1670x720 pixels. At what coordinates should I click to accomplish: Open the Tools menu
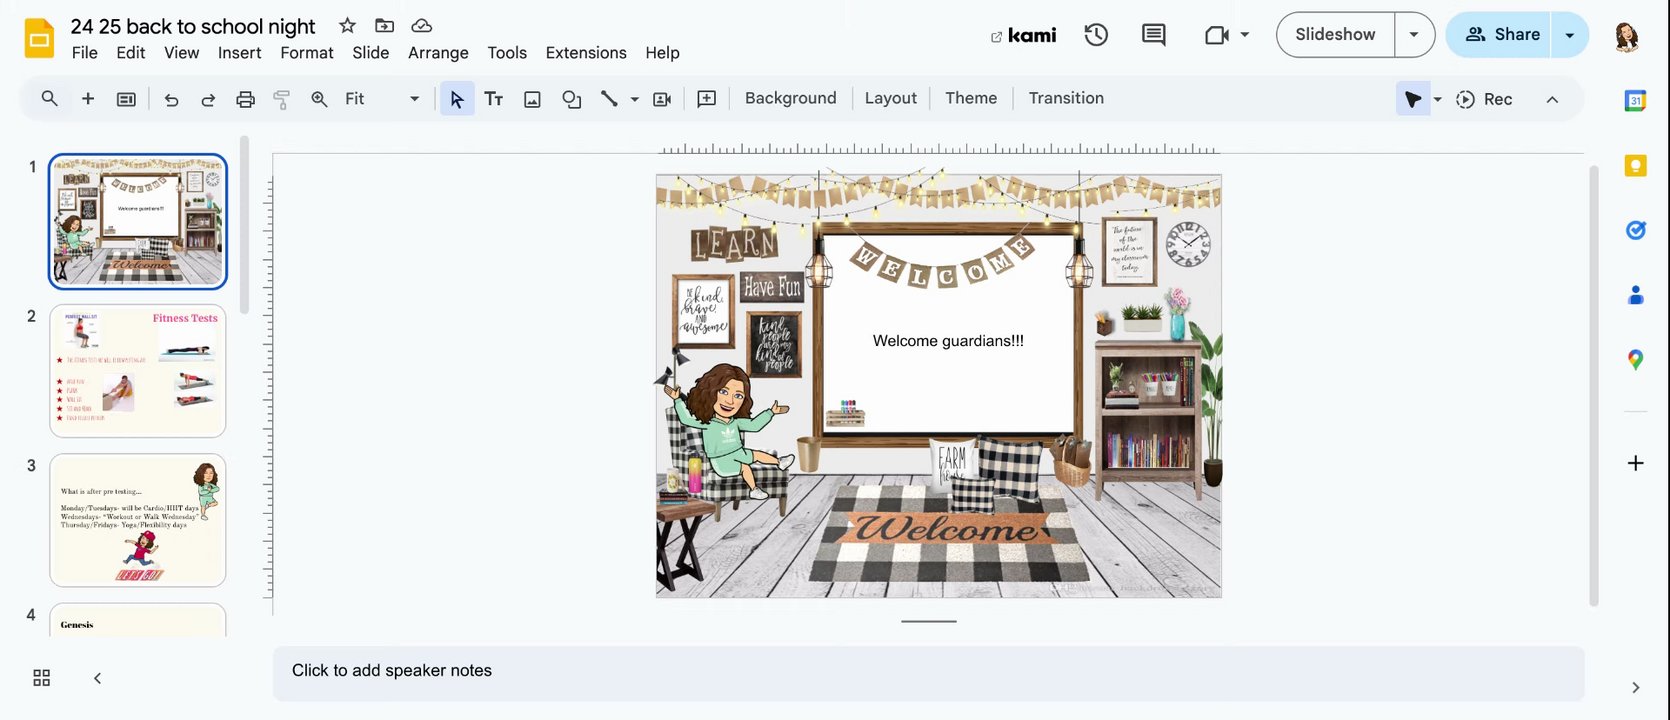[507, 53]
